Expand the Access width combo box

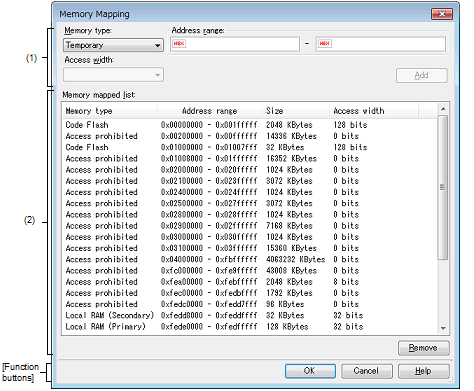click(113, 75)
